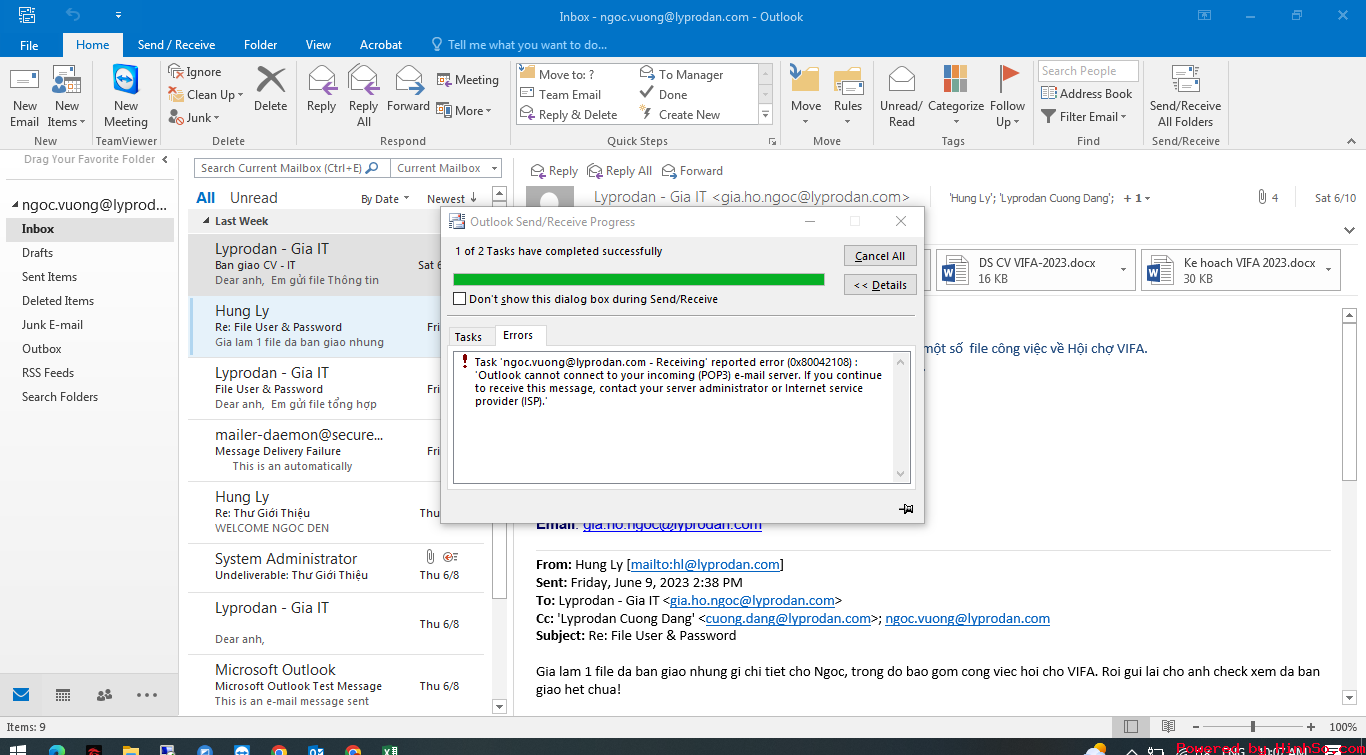1366x755 pixels.
Task: Apply the Done quick step
Action: (x=663, y=95)
